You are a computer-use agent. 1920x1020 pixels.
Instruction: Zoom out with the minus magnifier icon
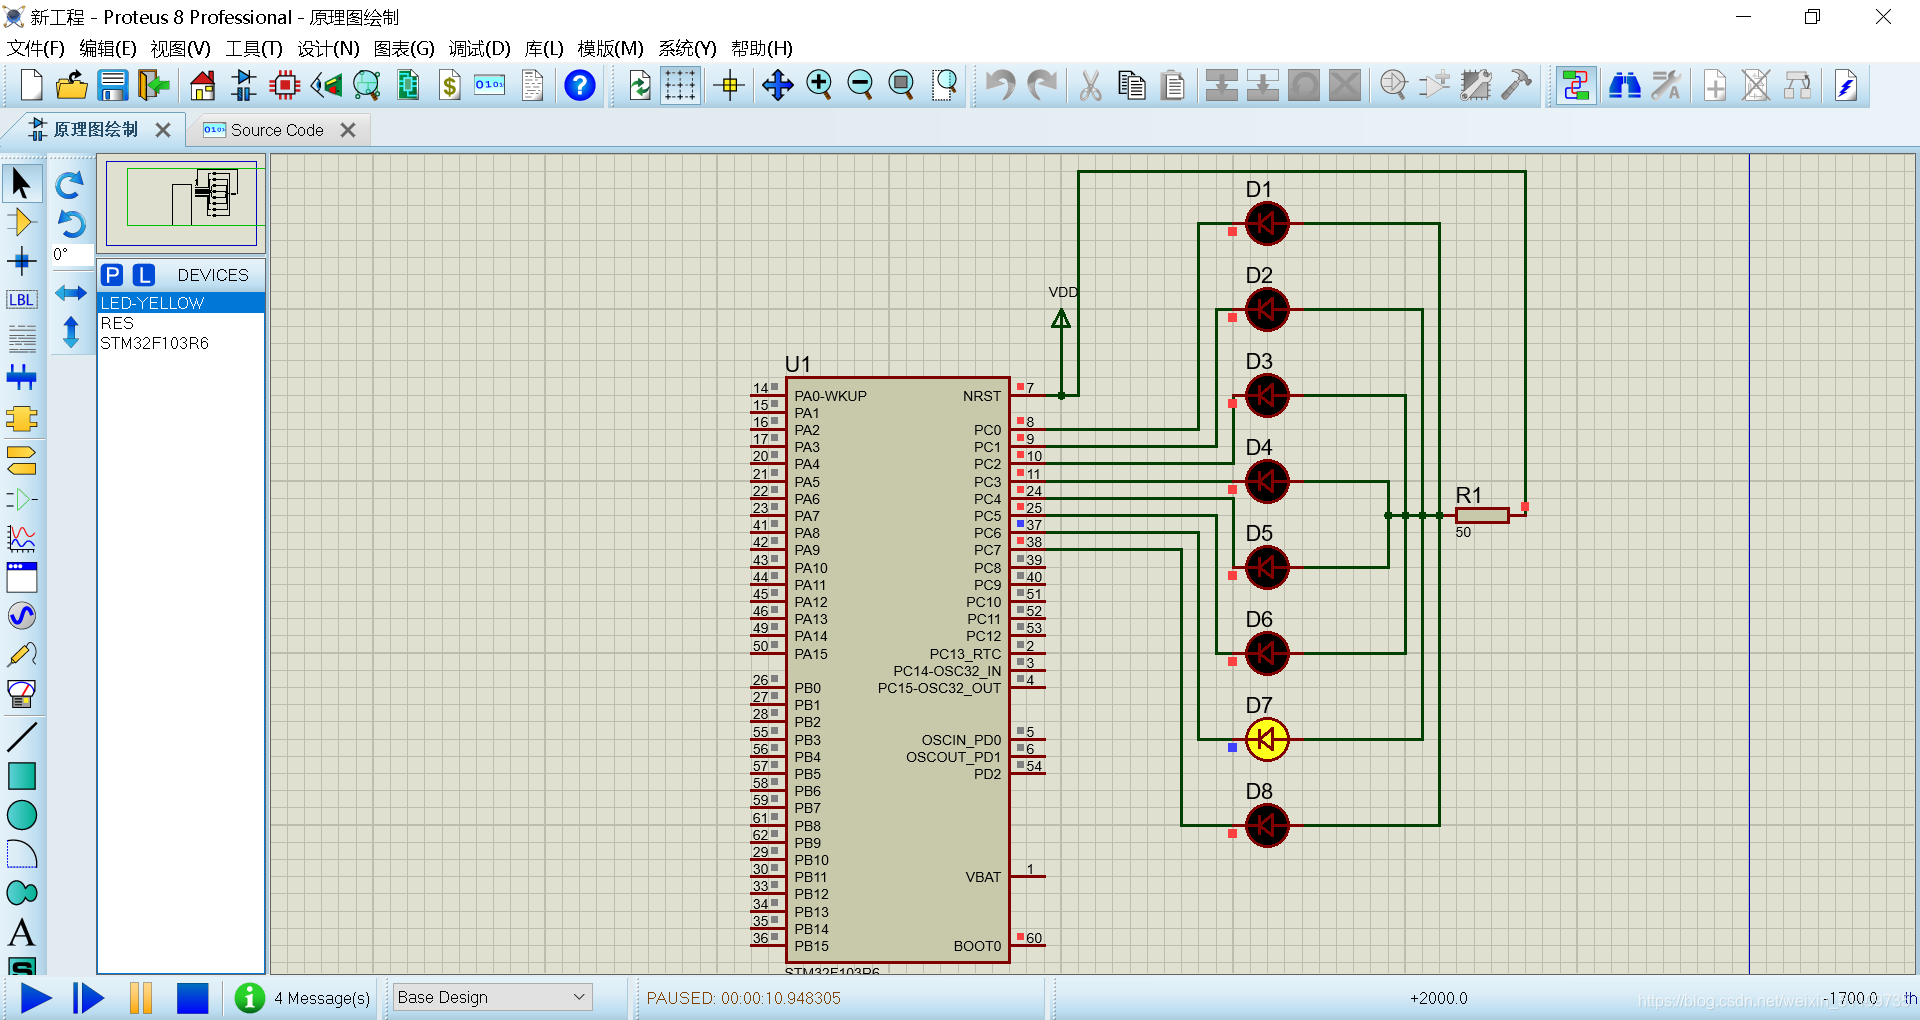tap(860, 85)
